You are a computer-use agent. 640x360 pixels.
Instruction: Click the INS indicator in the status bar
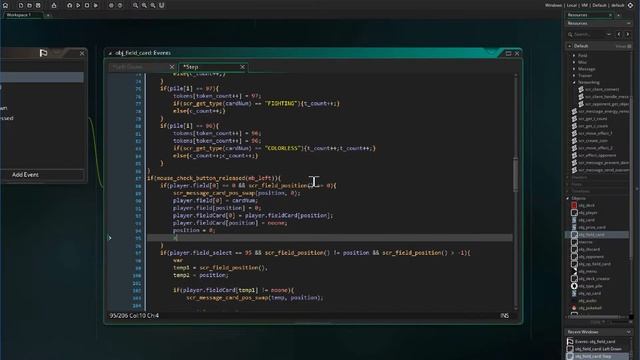[x=504, y=316]
